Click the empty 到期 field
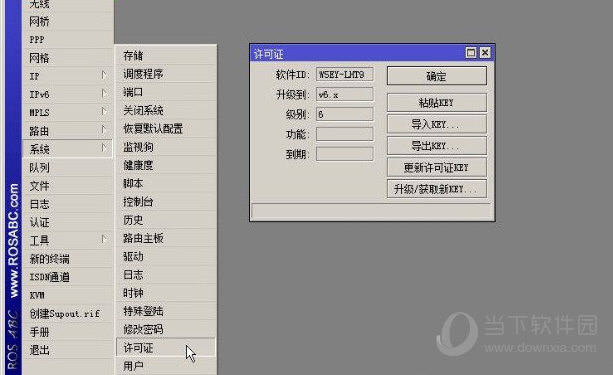613x375 pixels. 344,154
